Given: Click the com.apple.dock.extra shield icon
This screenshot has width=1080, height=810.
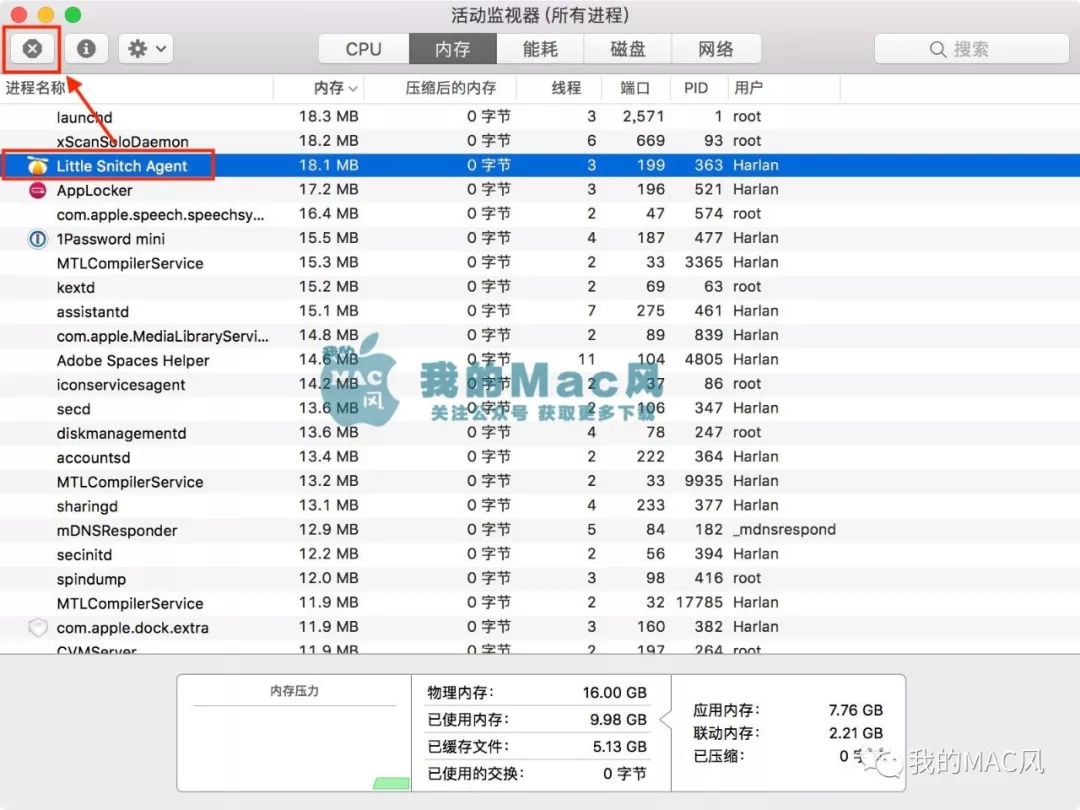Looking at the screenshot, I should 38,628.
